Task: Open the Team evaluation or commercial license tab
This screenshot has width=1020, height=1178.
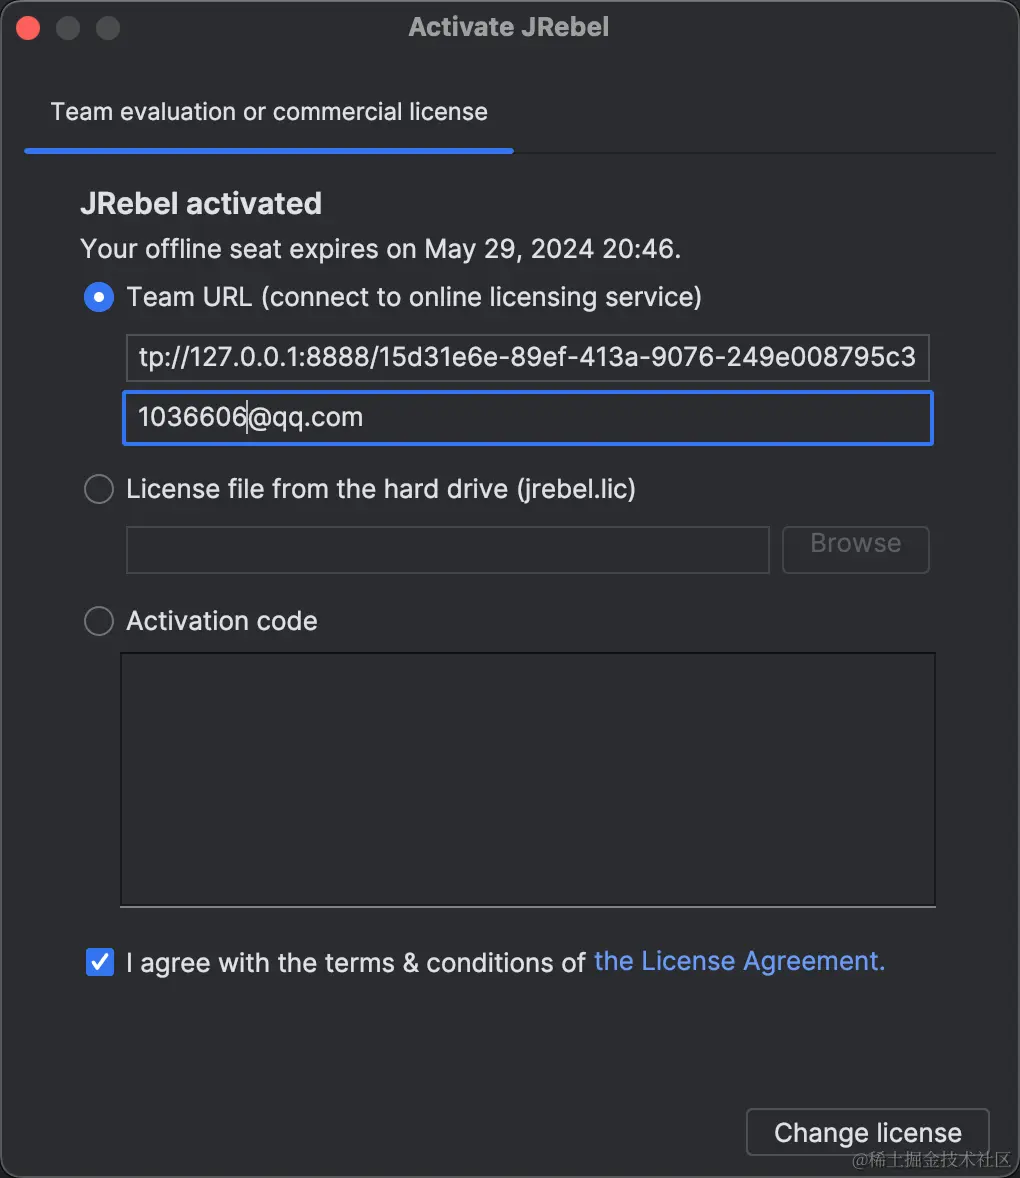Action: click(x=269, y=112)
